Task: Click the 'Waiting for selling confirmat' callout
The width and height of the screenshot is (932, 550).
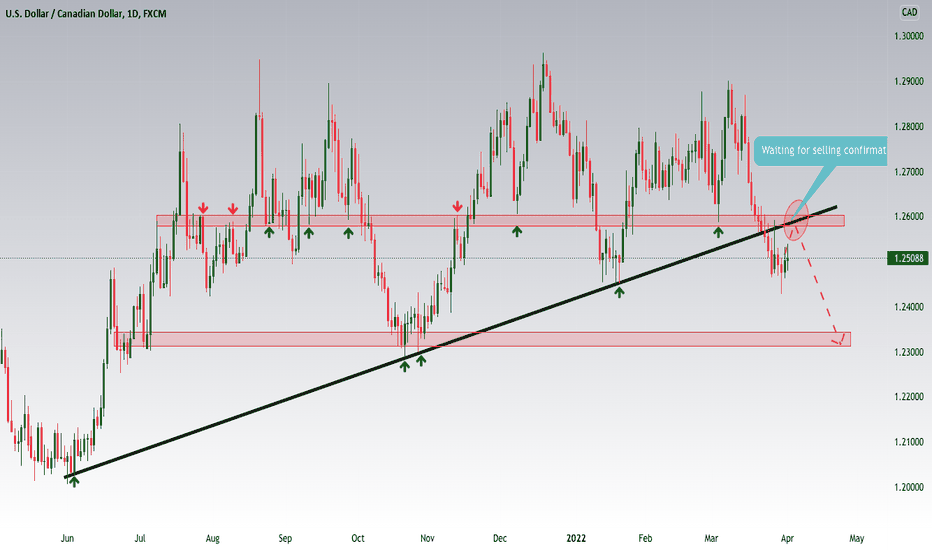Action: pos(823,150)
